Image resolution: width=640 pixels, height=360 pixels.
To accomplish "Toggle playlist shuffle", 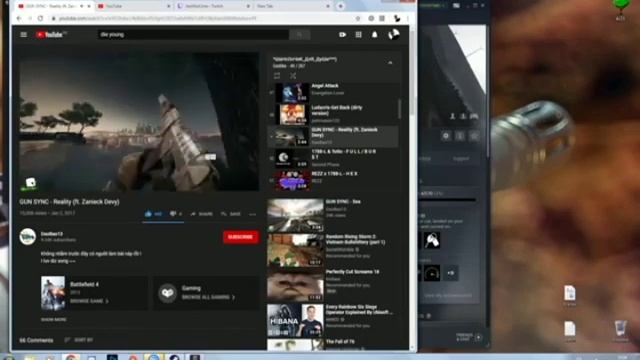I will (x=293, y=76).
